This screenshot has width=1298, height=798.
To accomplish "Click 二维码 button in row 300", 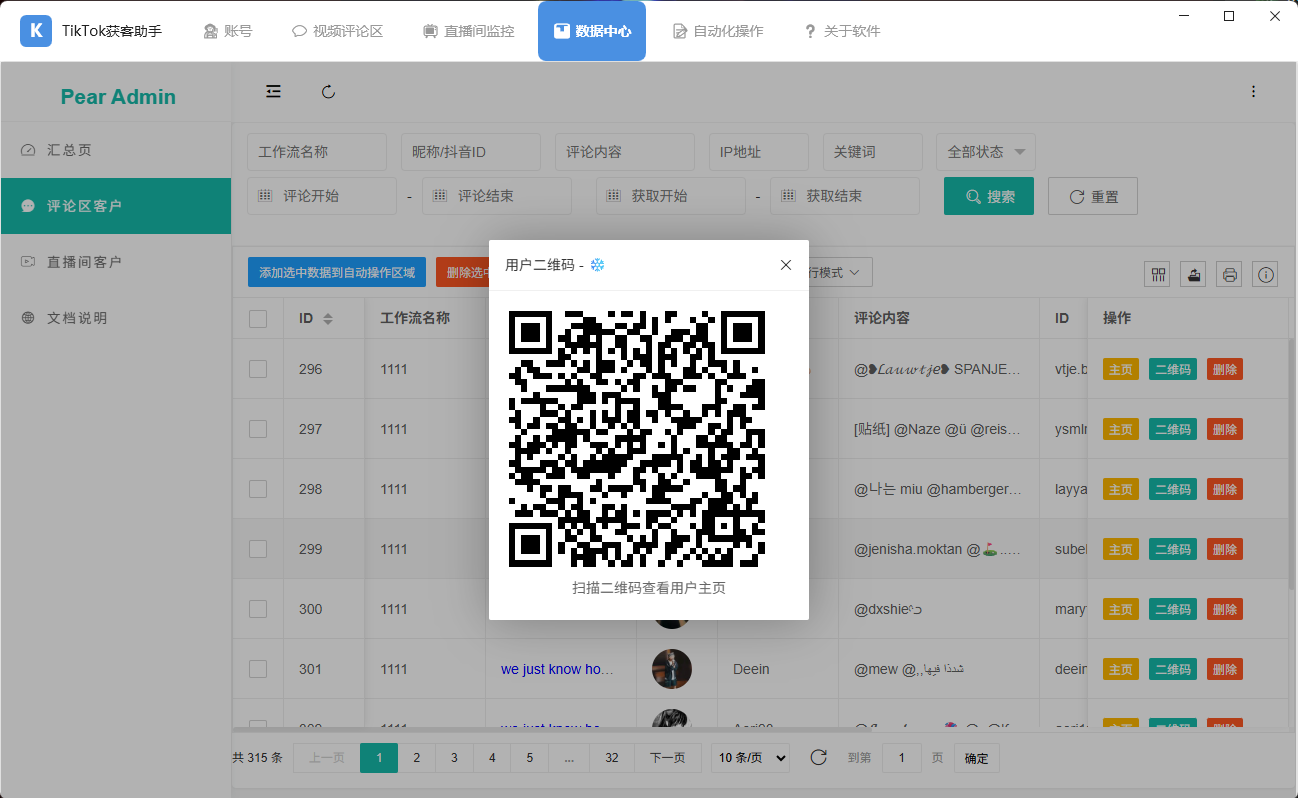I will point(1173,609).
